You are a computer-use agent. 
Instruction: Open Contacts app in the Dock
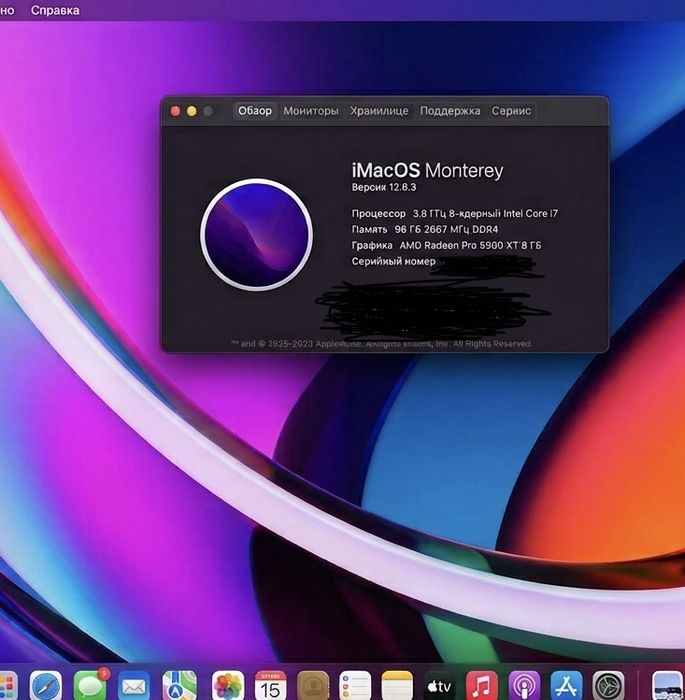pos(313,686)
